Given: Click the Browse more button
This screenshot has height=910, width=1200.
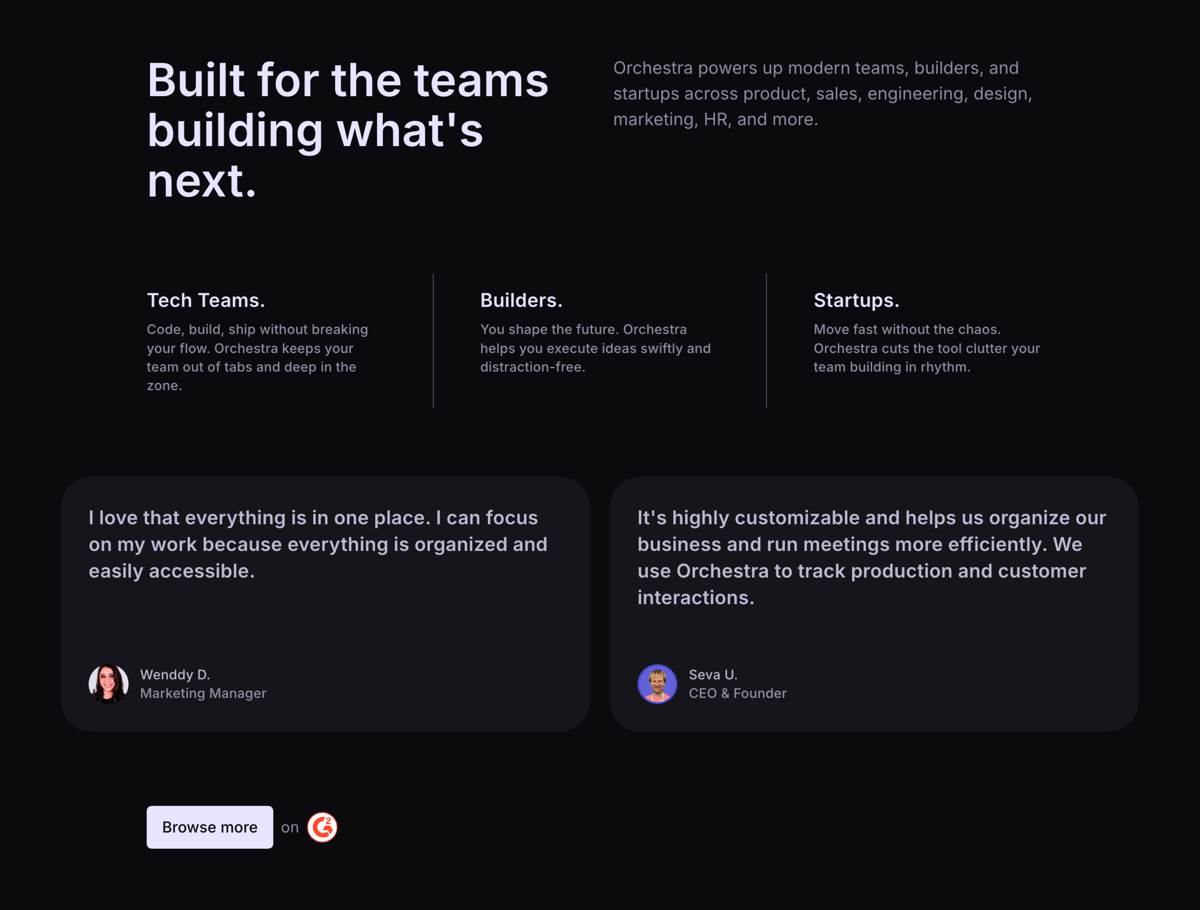Looking at the screenshot, I should [209, 827].
